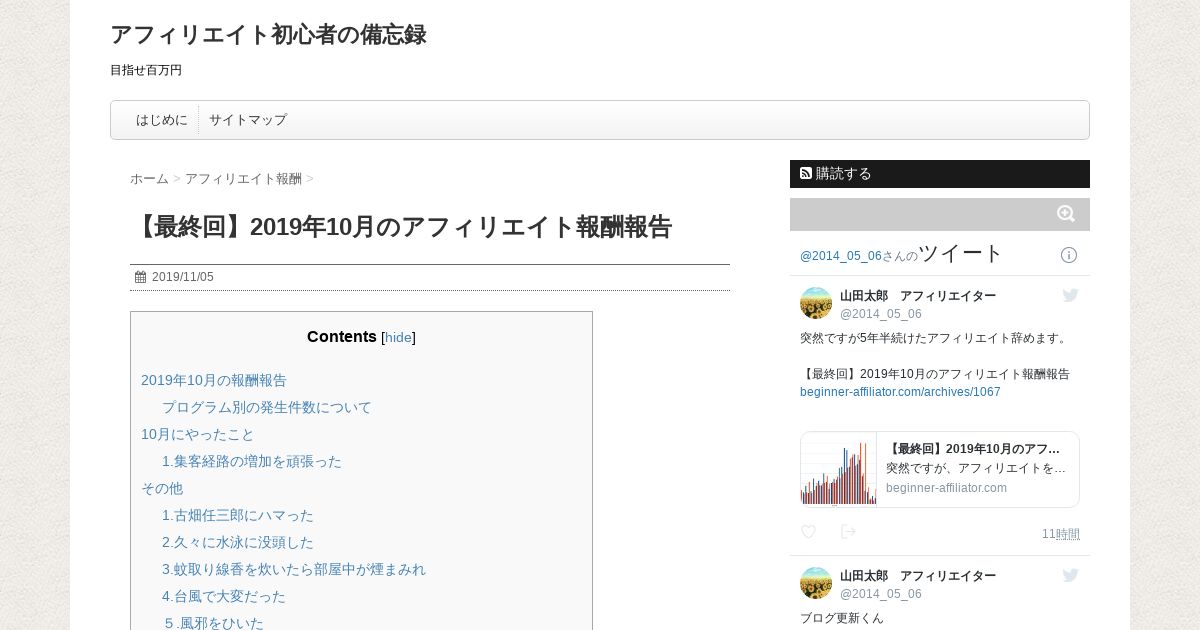Open tweet card title 【最終回】2019年10月のアフ…
This screenshot has height=630, width=1200.
click(x=973, y=449)
